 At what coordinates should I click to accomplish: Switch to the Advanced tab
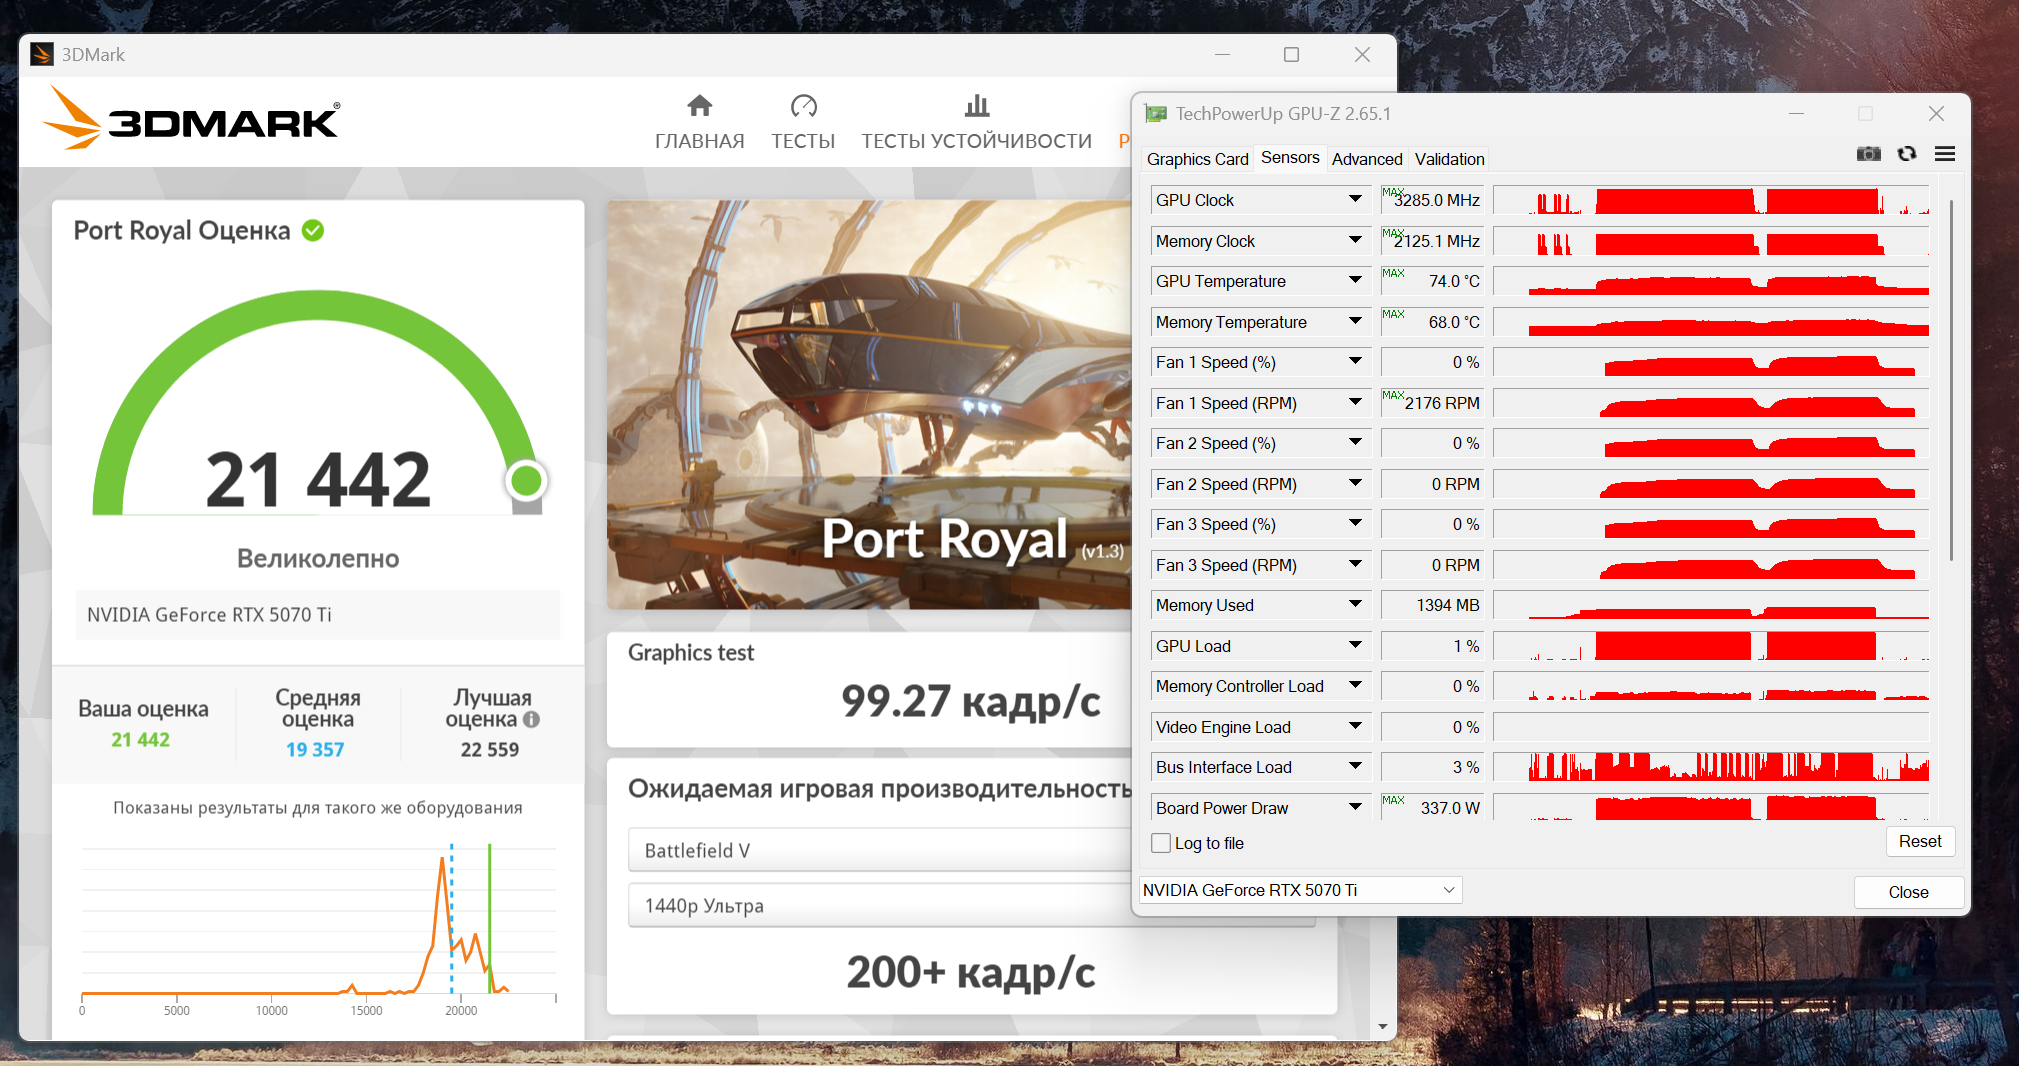[1367, 159]
